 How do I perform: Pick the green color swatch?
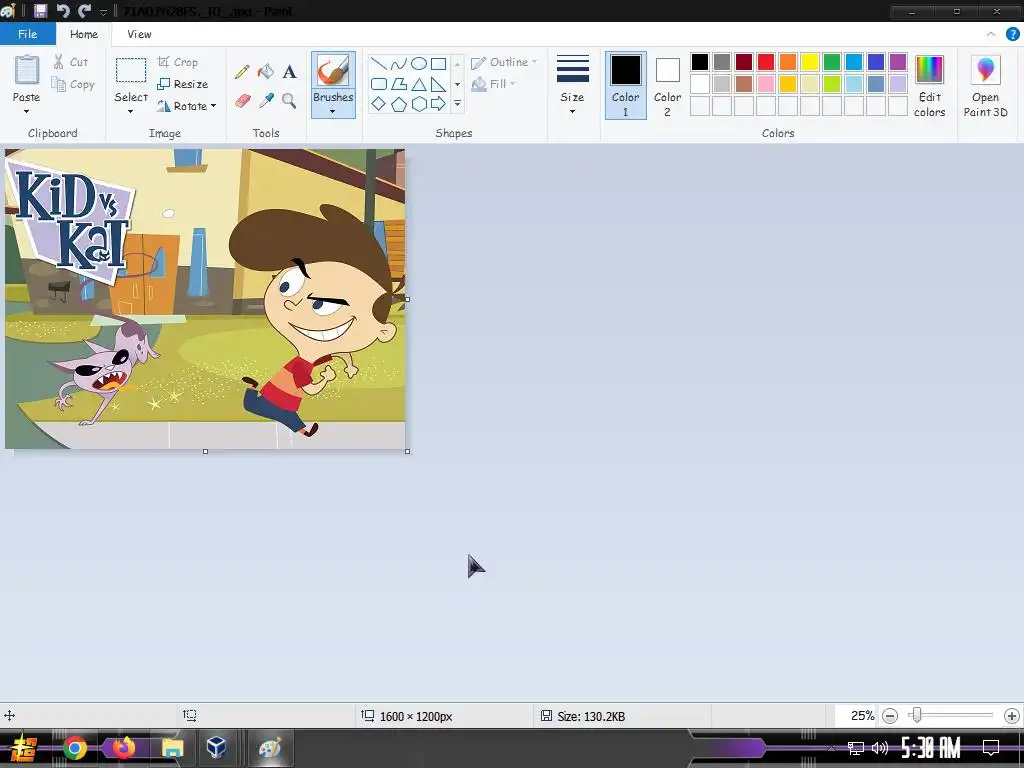coord(832,62)
